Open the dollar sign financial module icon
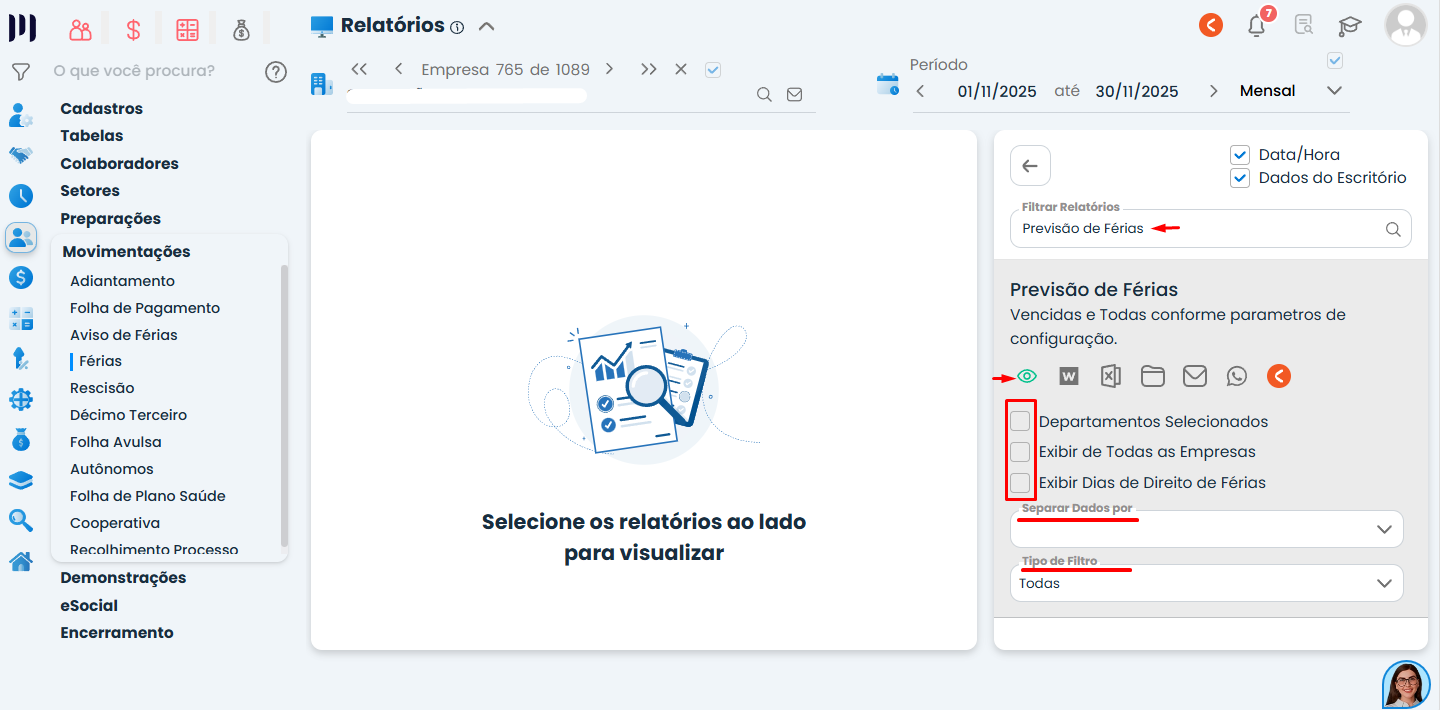Viewport: 1440px width, 710px height. click(133, 30)
